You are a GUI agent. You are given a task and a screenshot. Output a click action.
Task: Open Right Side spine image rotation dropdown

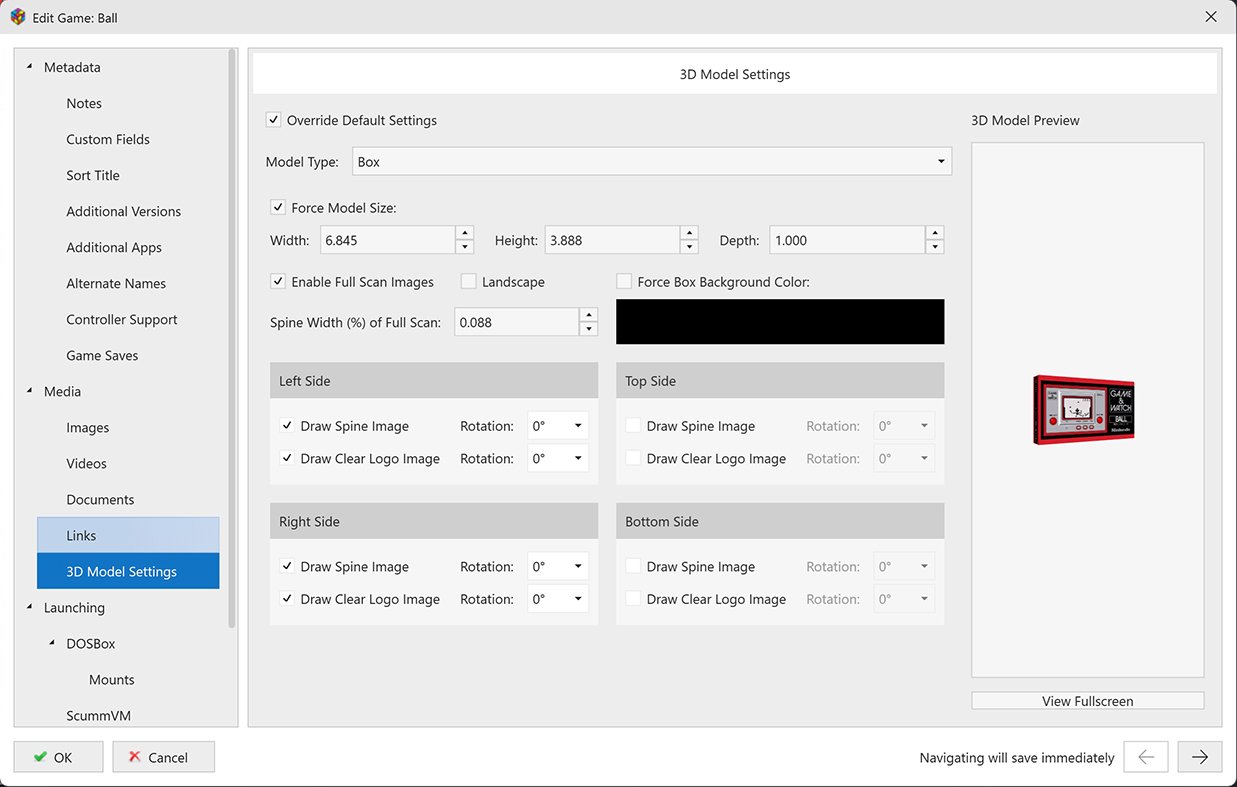(x=558, y=566)
